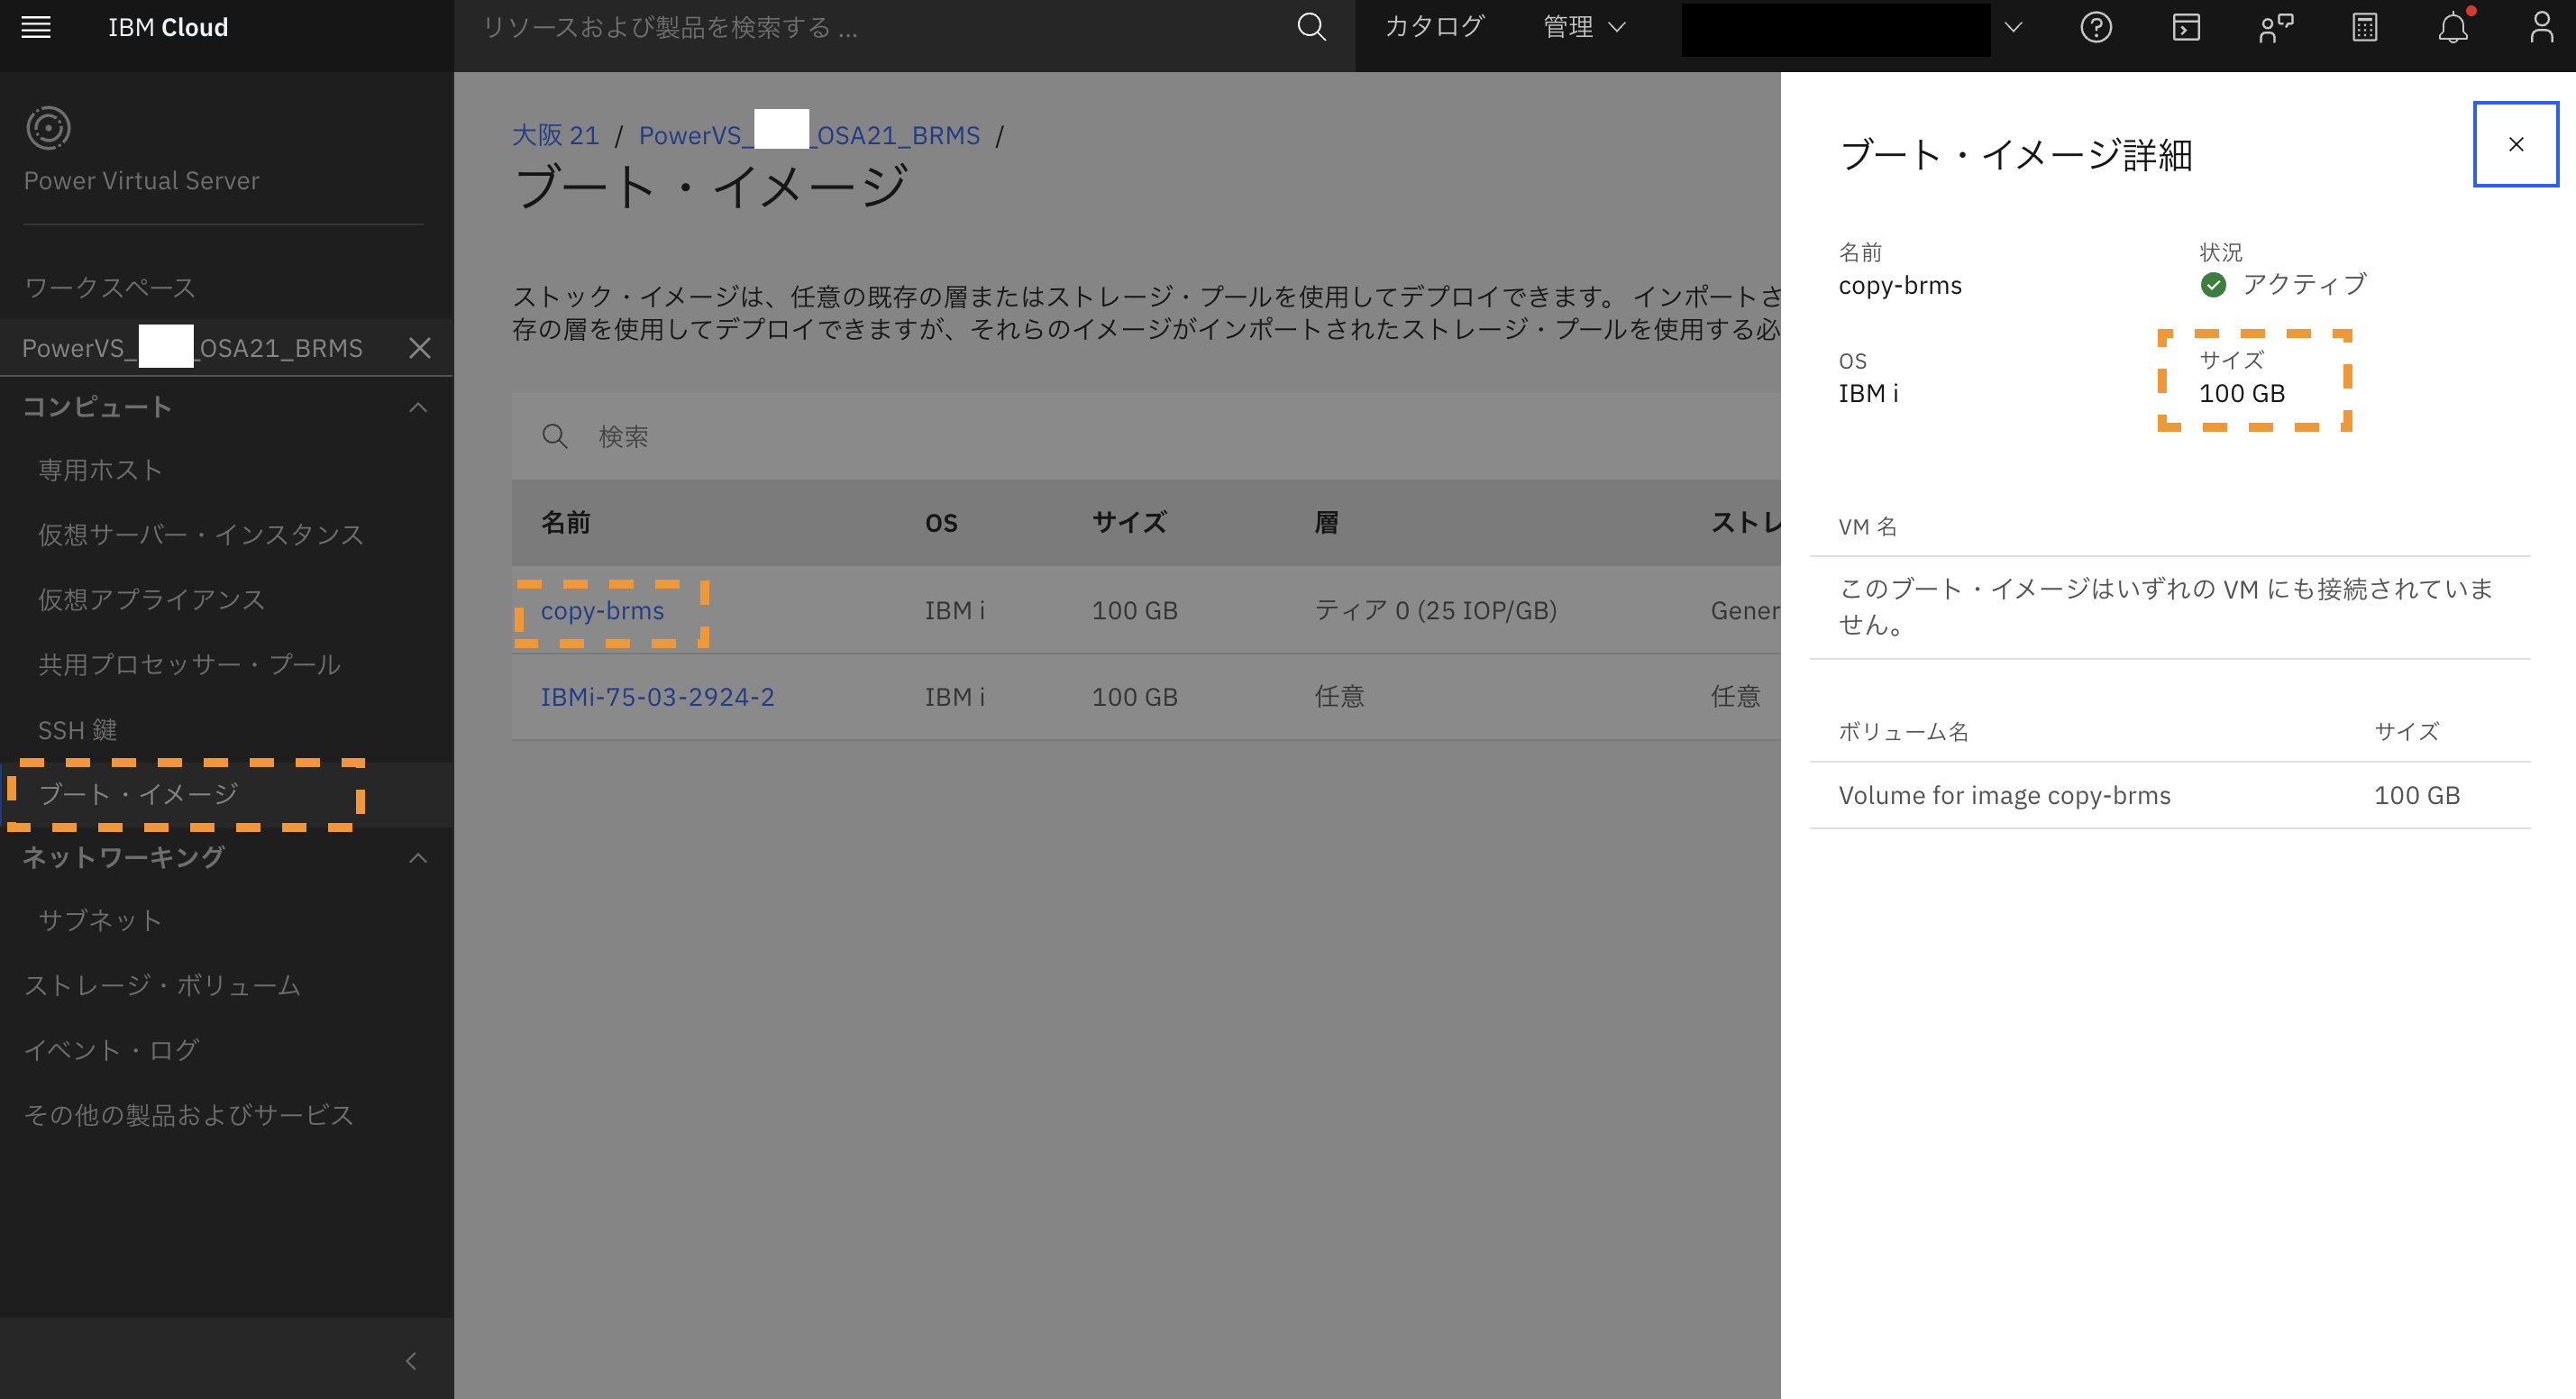Select ブート・イメージ in the sidebar

click(x=138, y=794)
